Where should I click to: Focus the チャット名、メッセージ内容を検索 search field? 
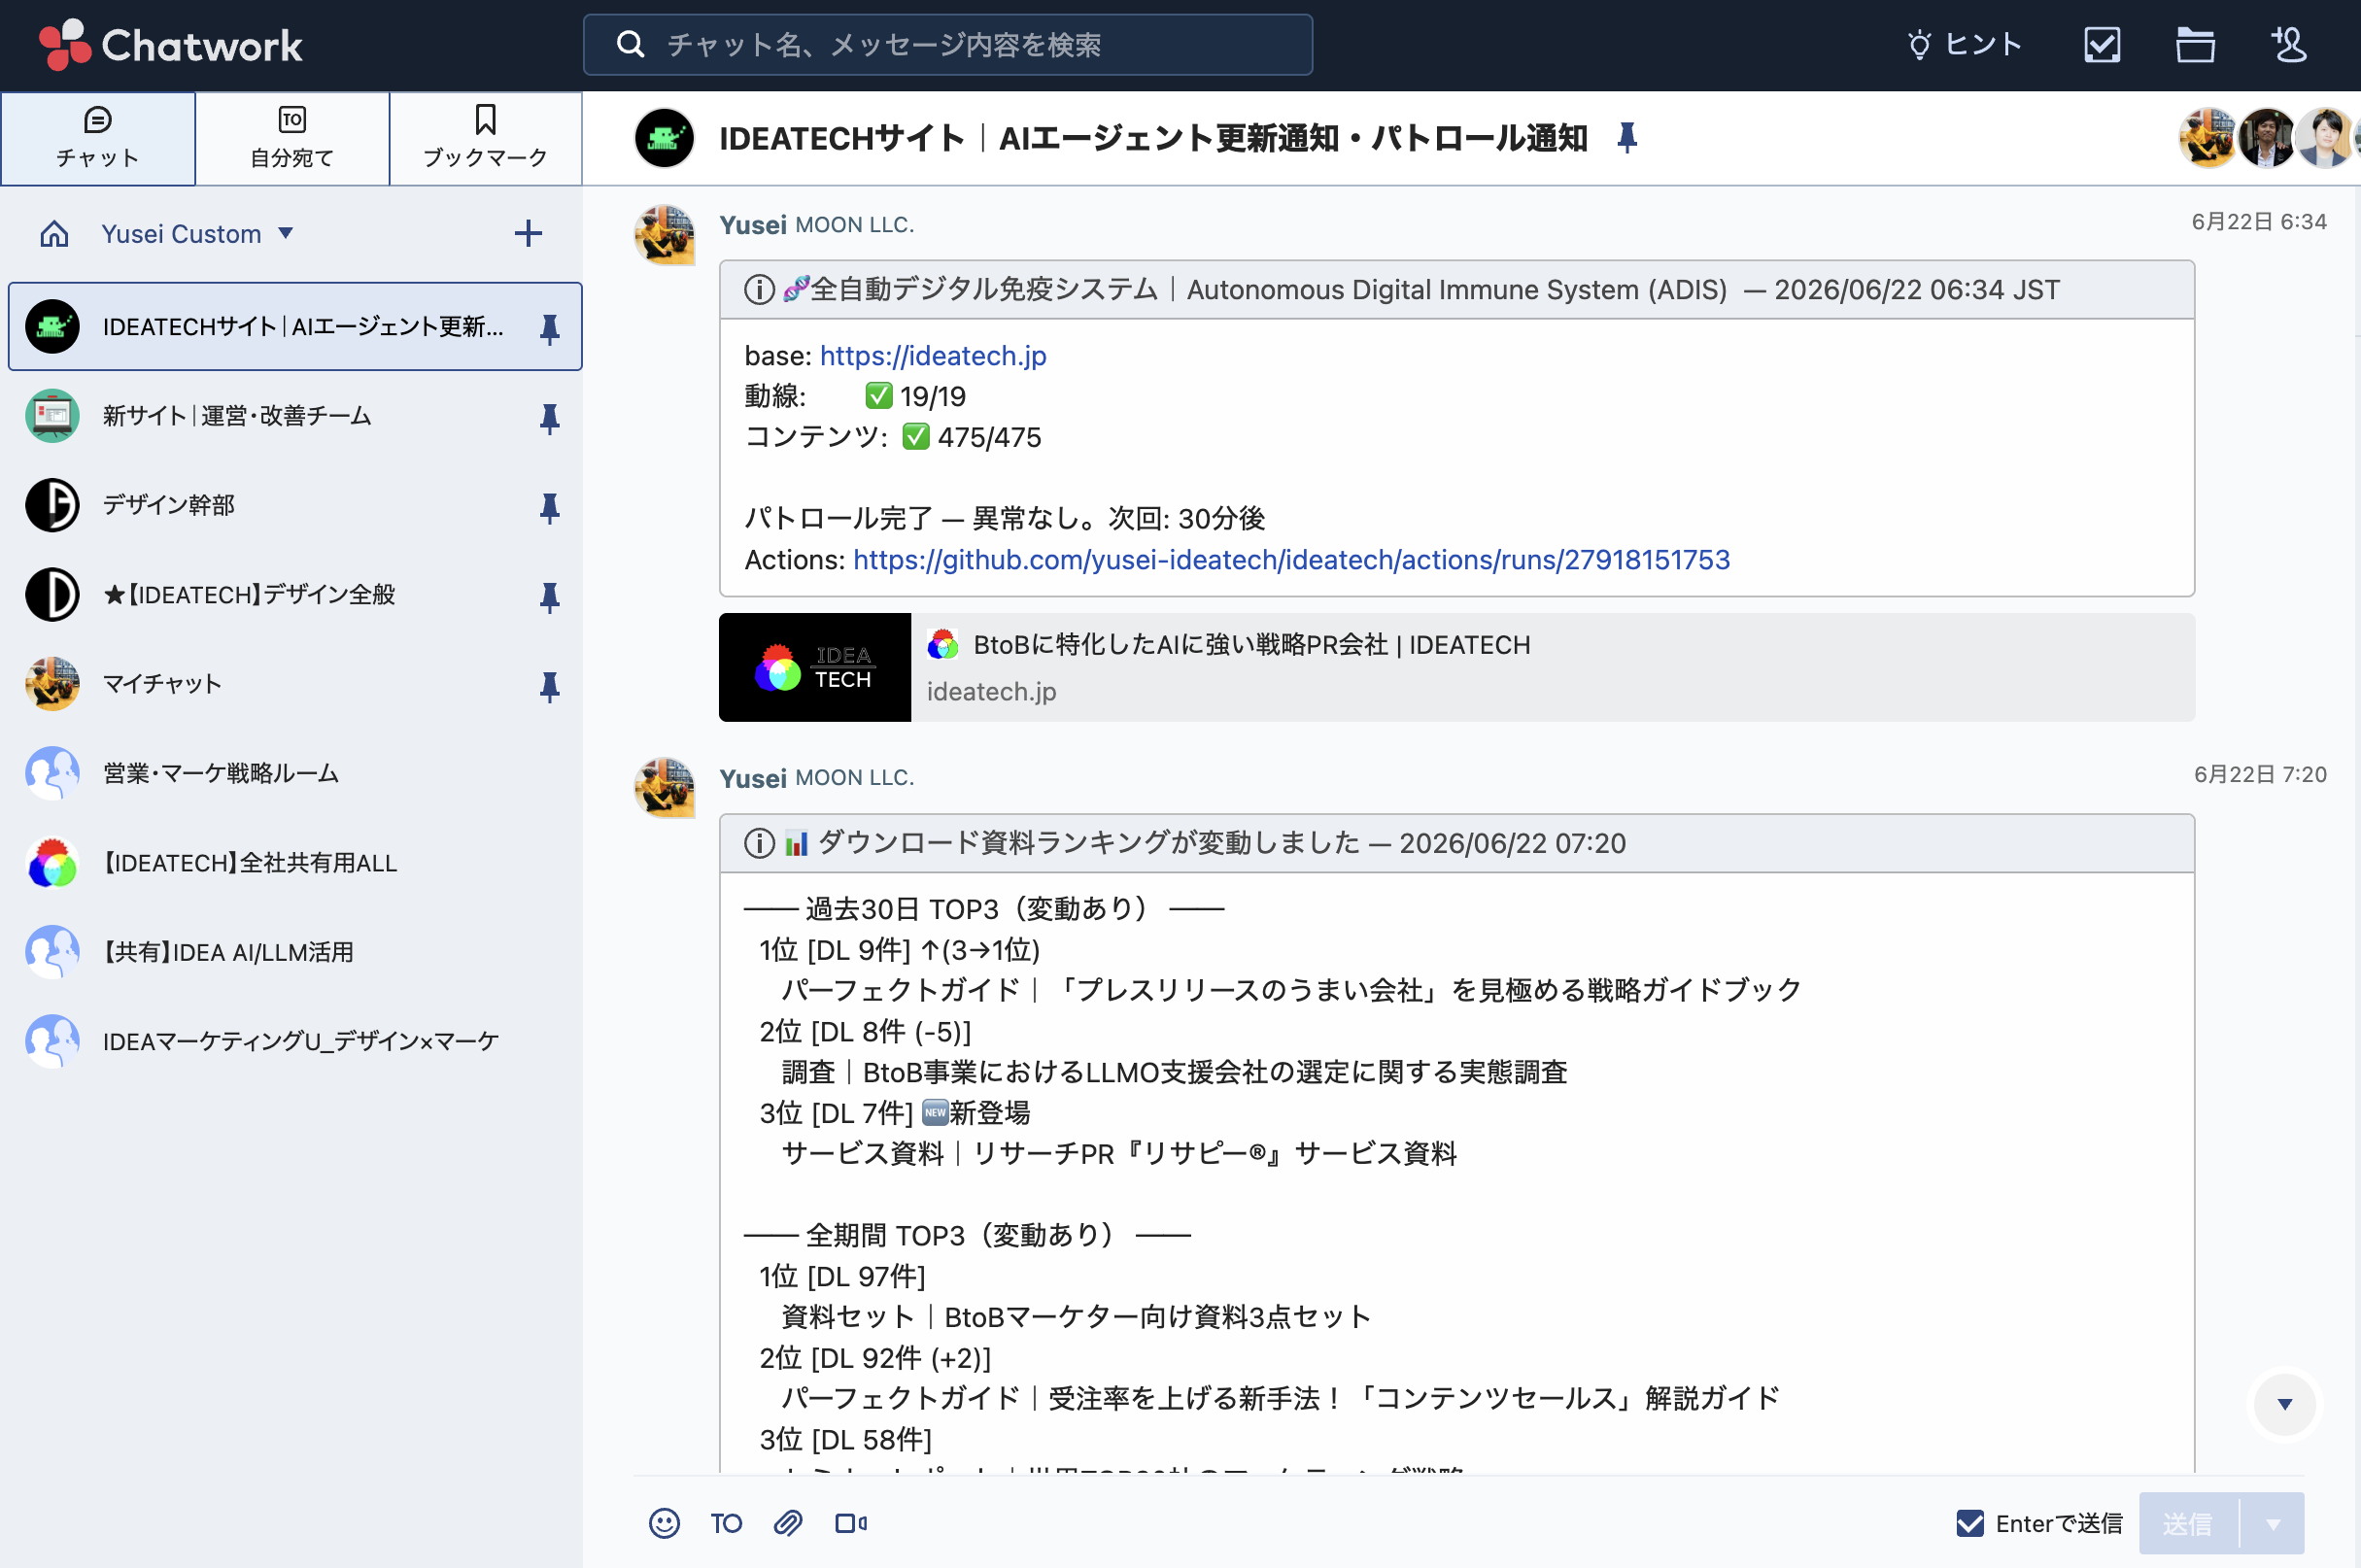point(947,45)
